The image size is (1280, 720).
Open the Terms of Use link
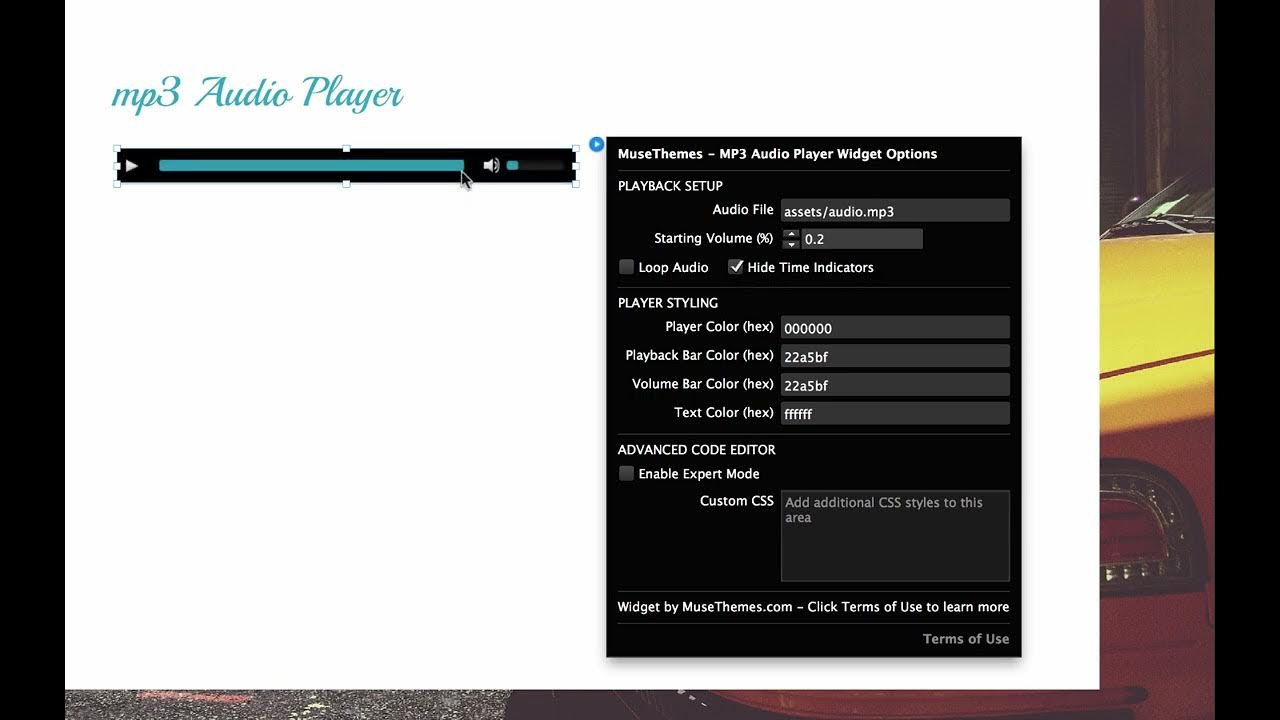click(x=966, y=639)
